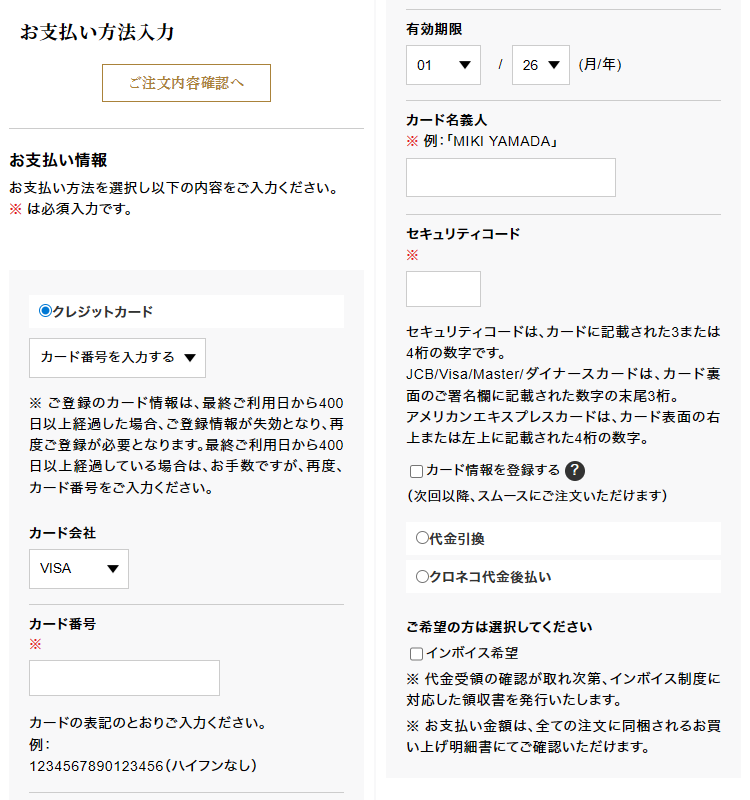Select the クレジットカード radio button

(x=45, y=311)
